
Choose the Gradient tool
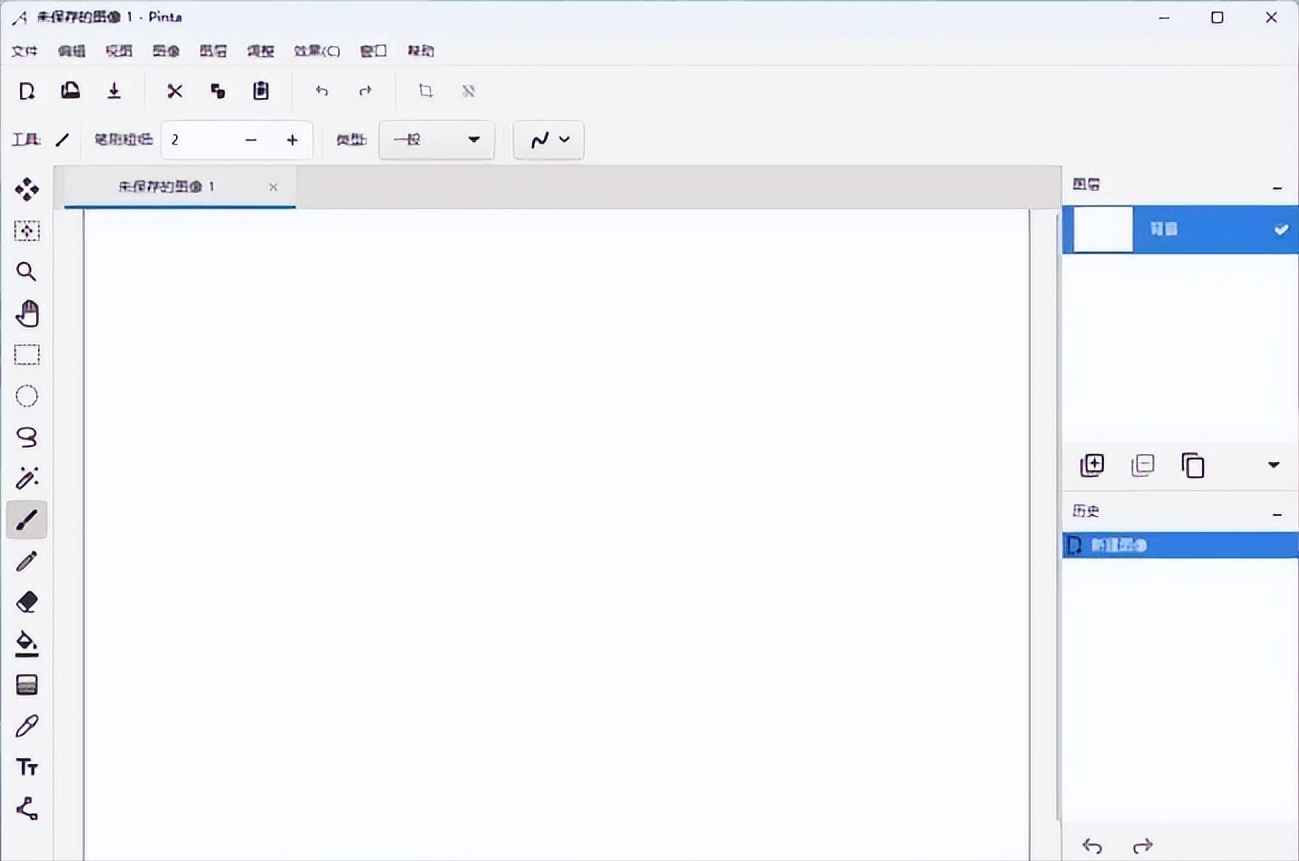coord(27,685)
